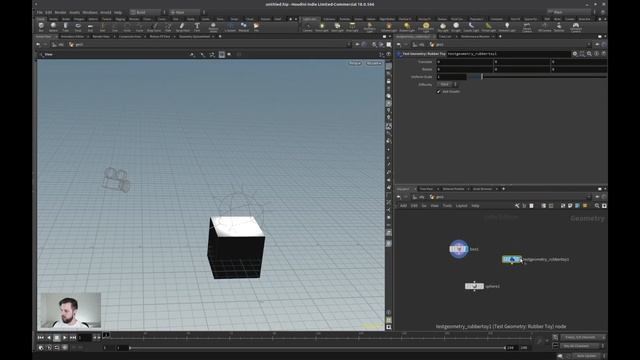640x360 pixels.
Task: Toggle the Auto Update mode at bottom right
Action: [587, 356]
